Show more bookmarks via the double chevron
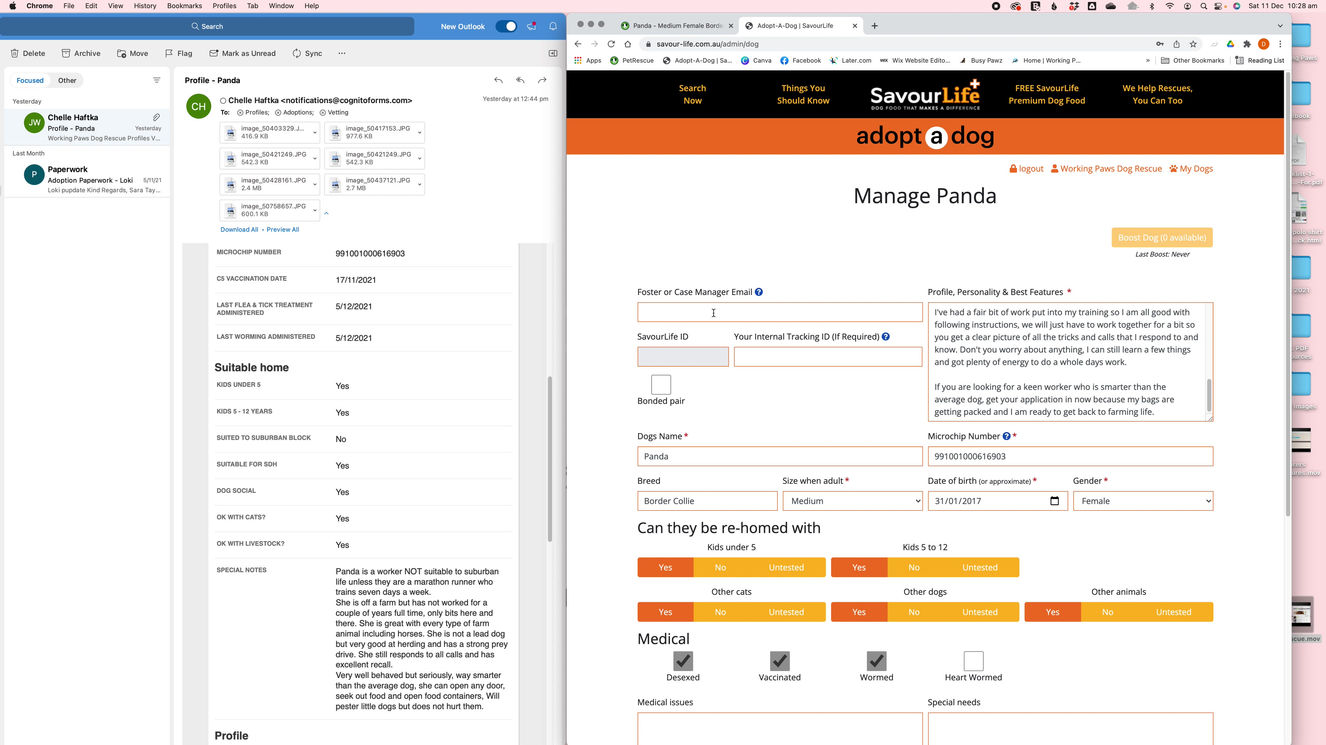This screenshot has width=1326, height=745. (x=1146, y=60)
